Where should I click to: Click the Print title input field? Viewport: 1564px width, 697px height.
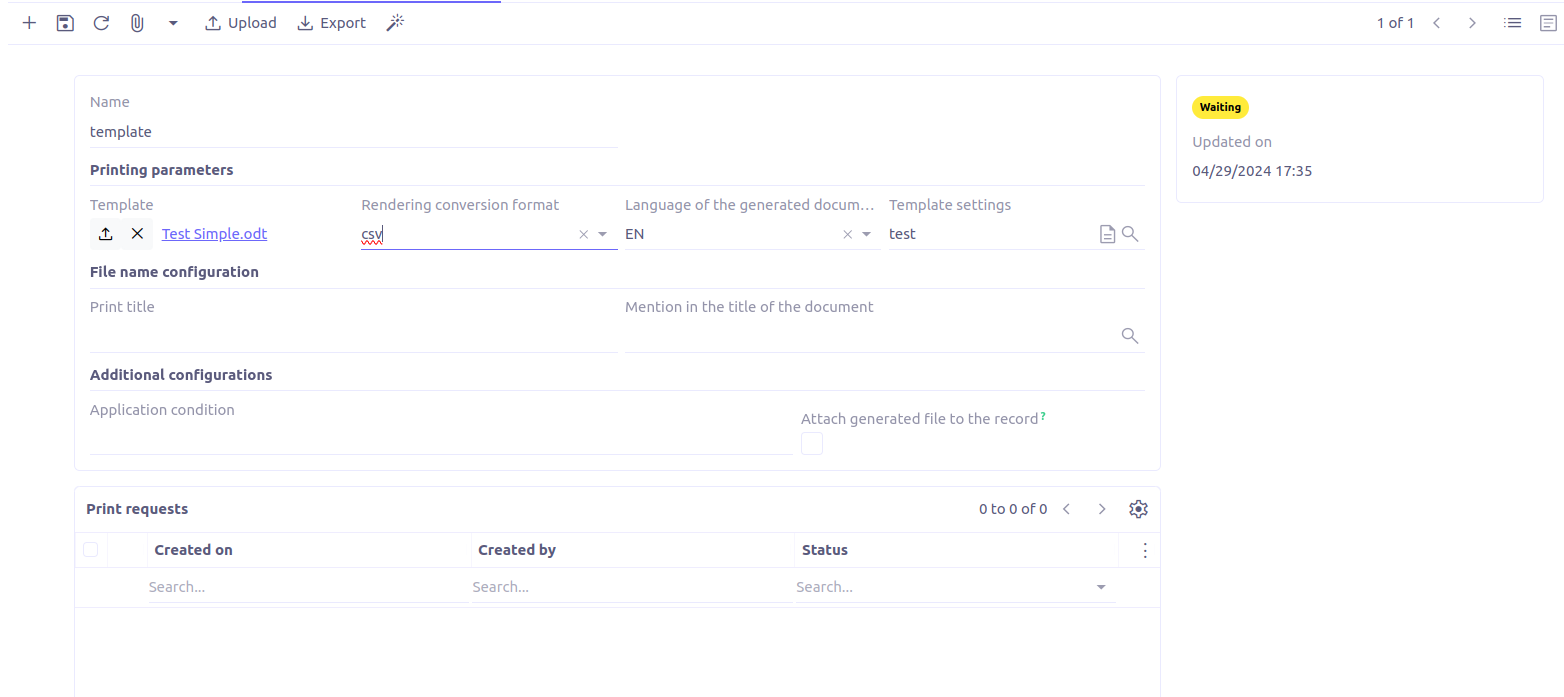click(353, 337)
